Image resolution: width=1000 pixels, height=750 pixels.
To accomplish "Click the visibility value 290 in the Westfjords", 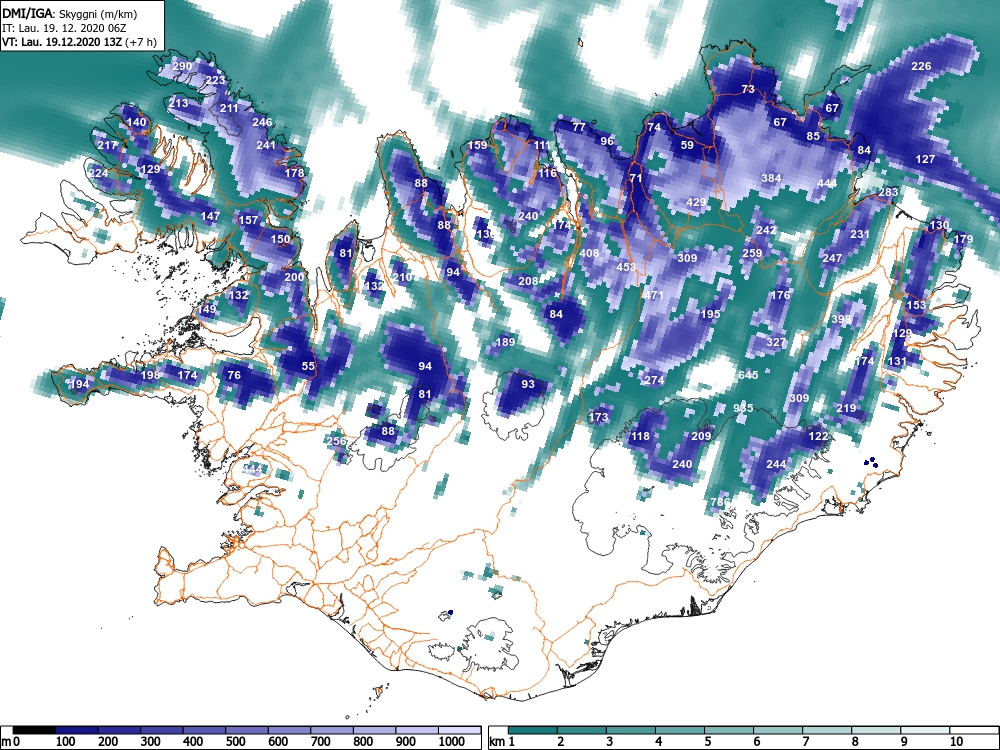I will (x=182, y=66).
